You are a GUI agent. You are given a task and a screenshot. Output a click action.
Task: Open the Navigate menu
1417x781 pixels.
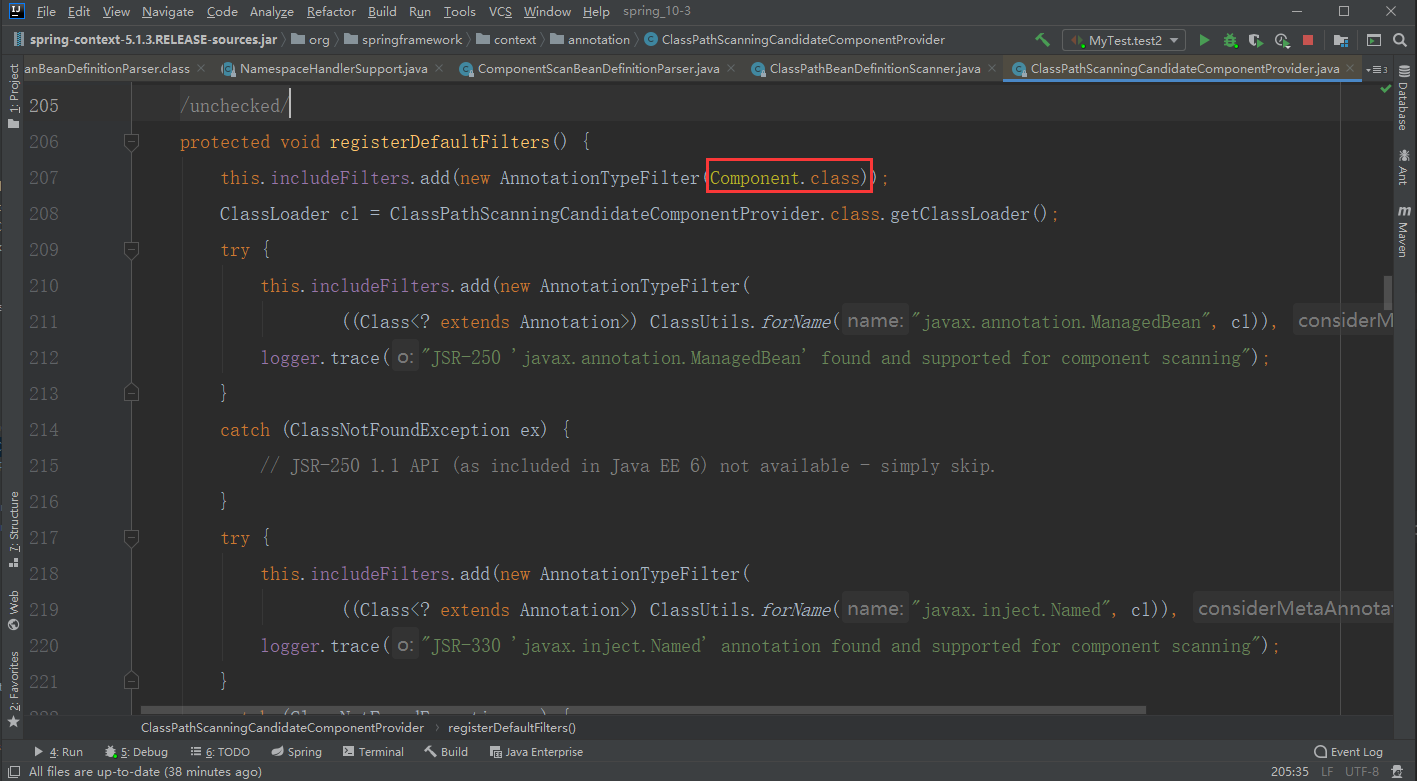point(168,12)
